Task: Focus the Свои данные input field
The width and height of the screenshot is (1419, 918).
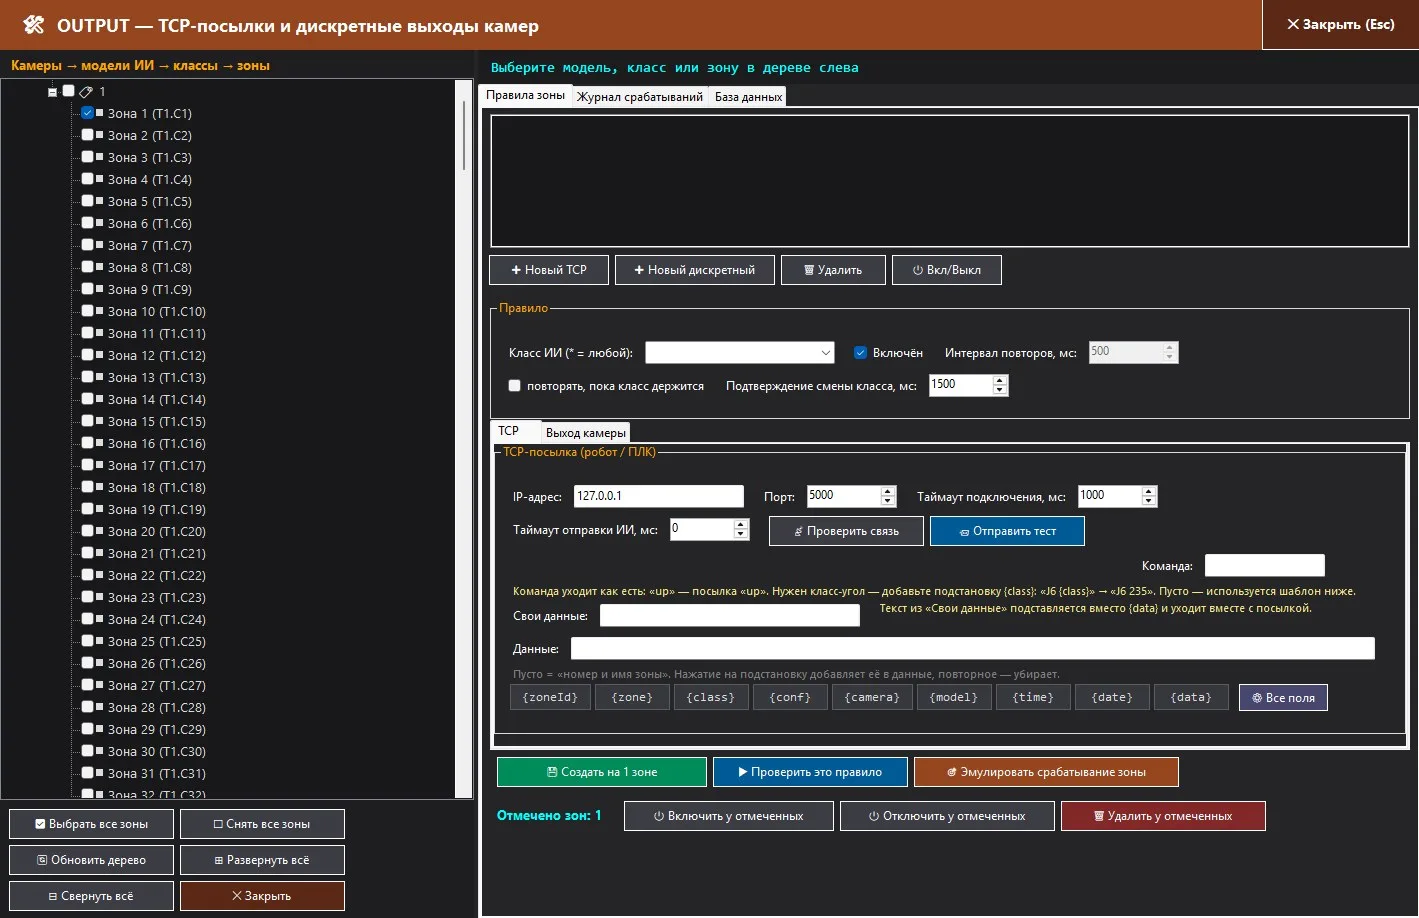Action: (729, 615)
